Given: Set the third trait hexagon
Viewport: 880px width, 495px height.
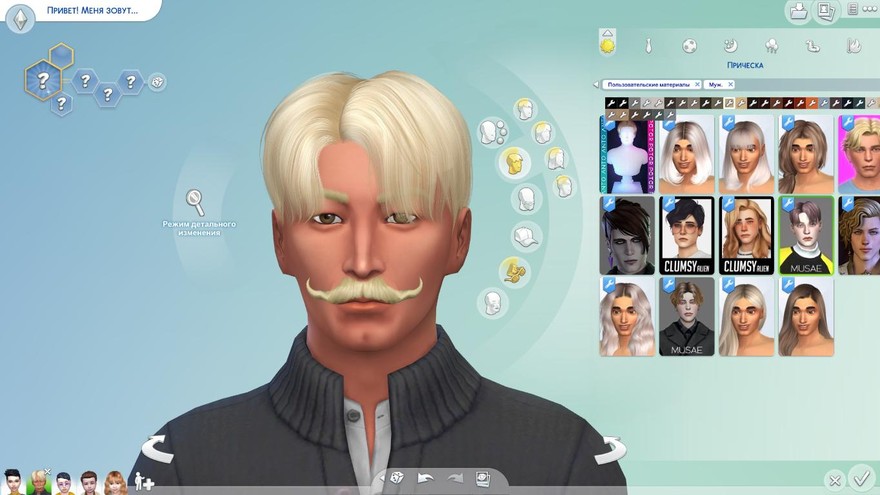Looking at the screenshot, I should 130,82.
